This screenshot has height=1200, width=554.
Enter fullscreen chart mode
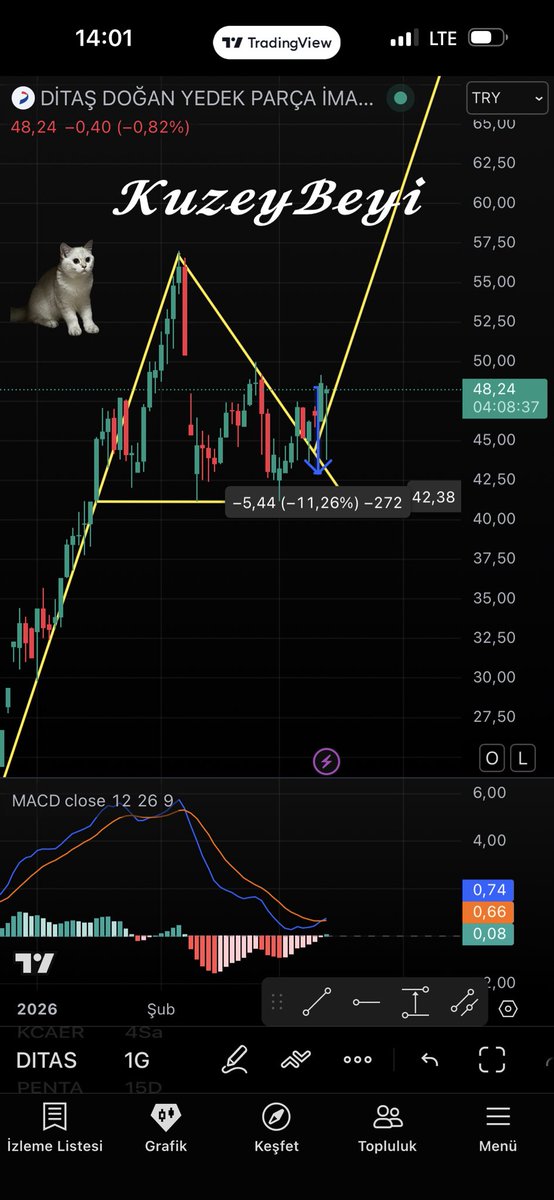(491, 1060)
